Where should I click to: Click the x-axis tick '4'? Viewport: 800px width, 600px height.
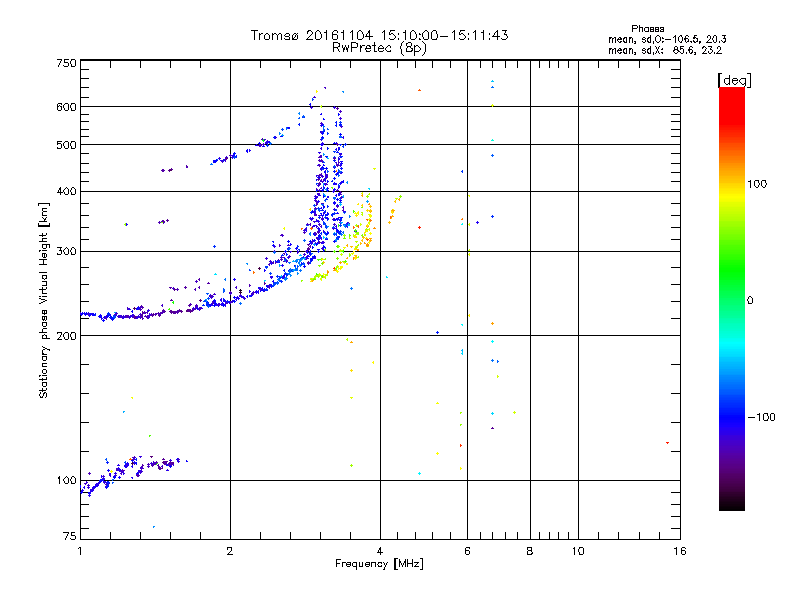coord(380,551)
